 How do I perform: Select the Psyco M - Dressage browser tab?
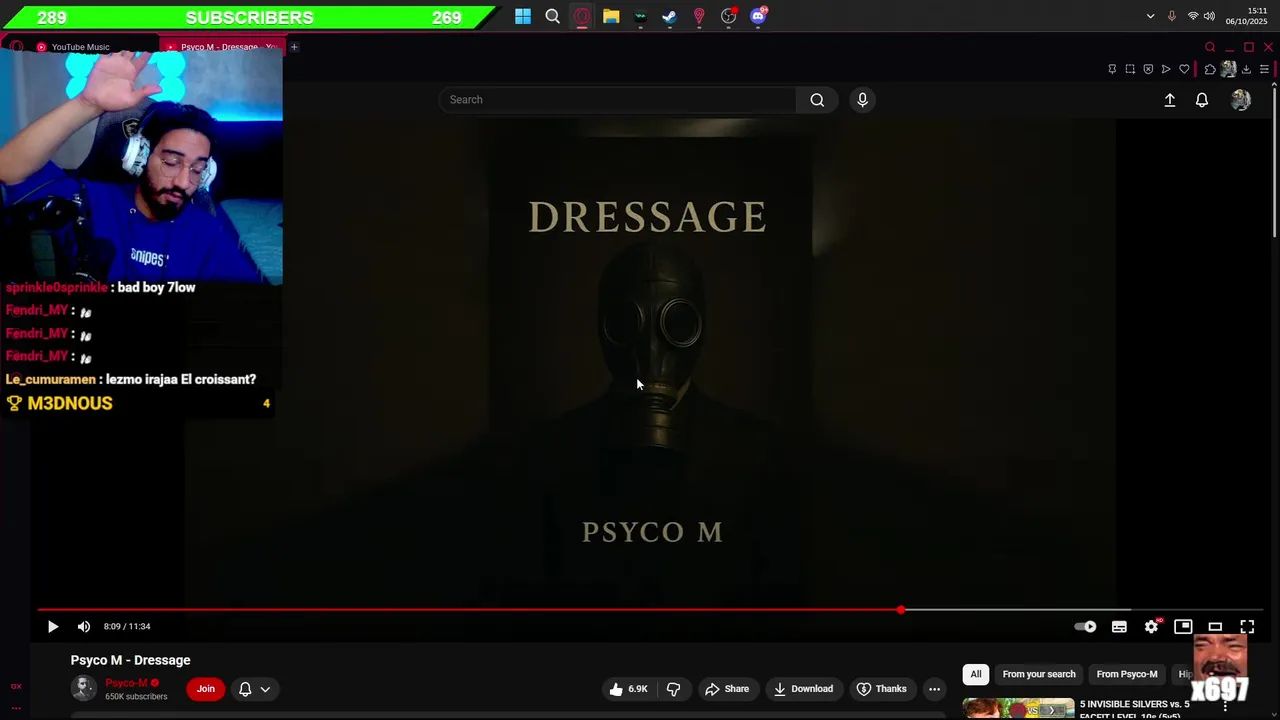coord(225,47)
